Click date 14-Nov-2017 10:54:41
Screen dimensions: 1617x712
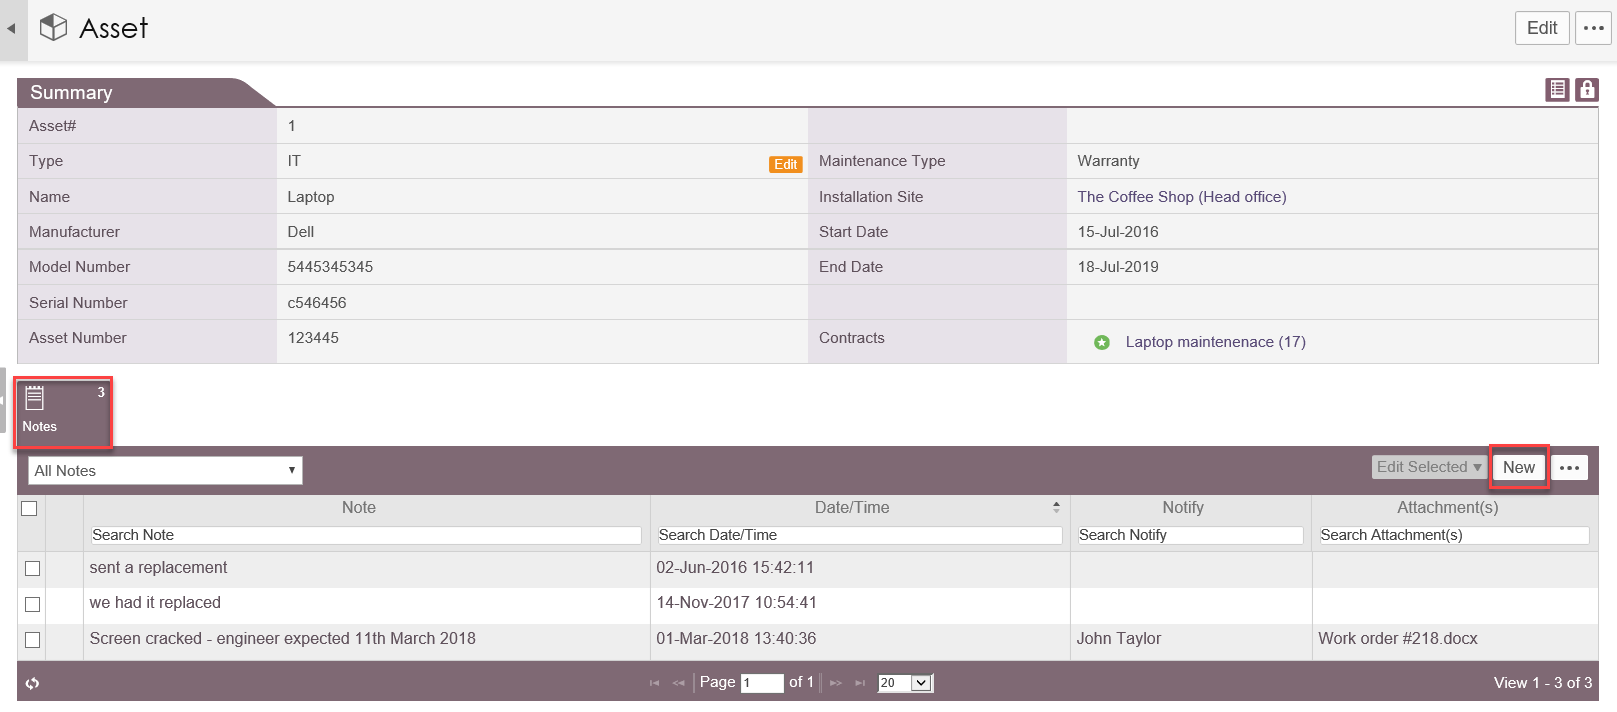(736, 603)
